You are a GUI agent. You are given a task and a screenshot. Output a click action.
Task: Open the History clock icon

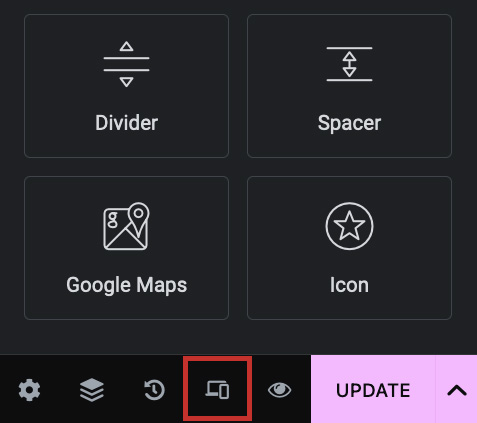[154, 390]
